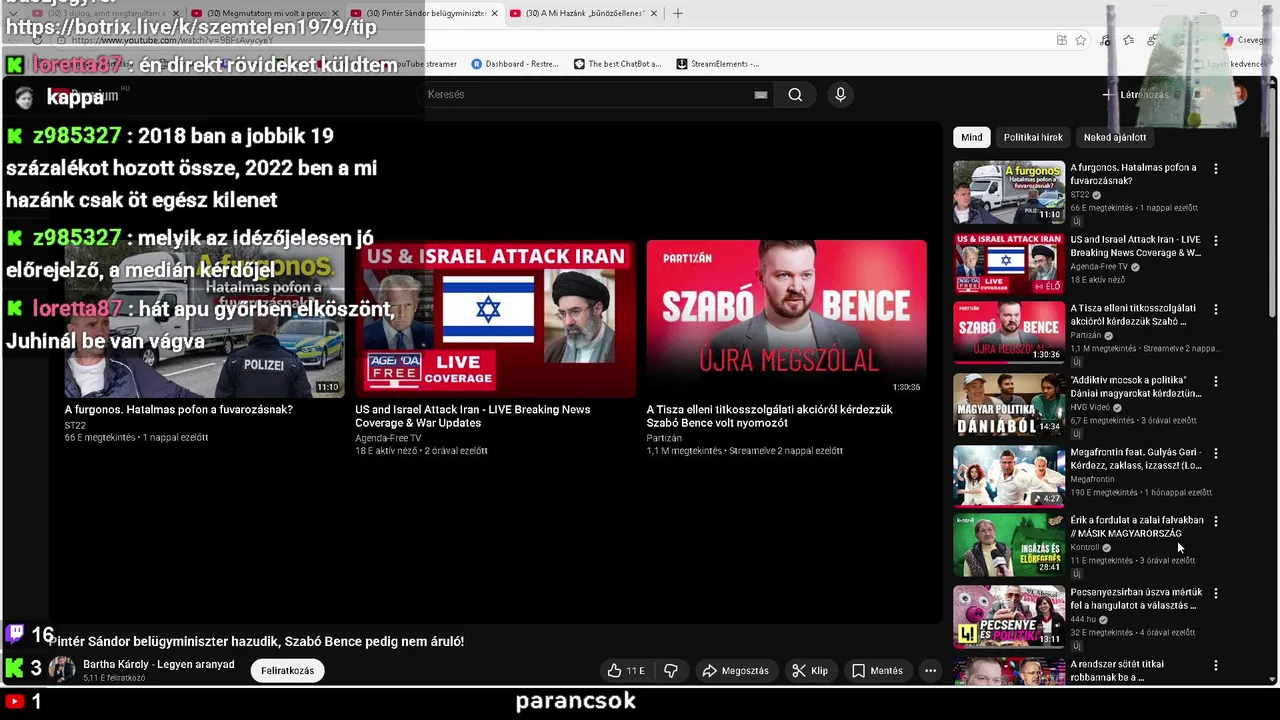Open a new browser tab with plus
Screen dimensions: 1280x720
[x=678, y=13]
